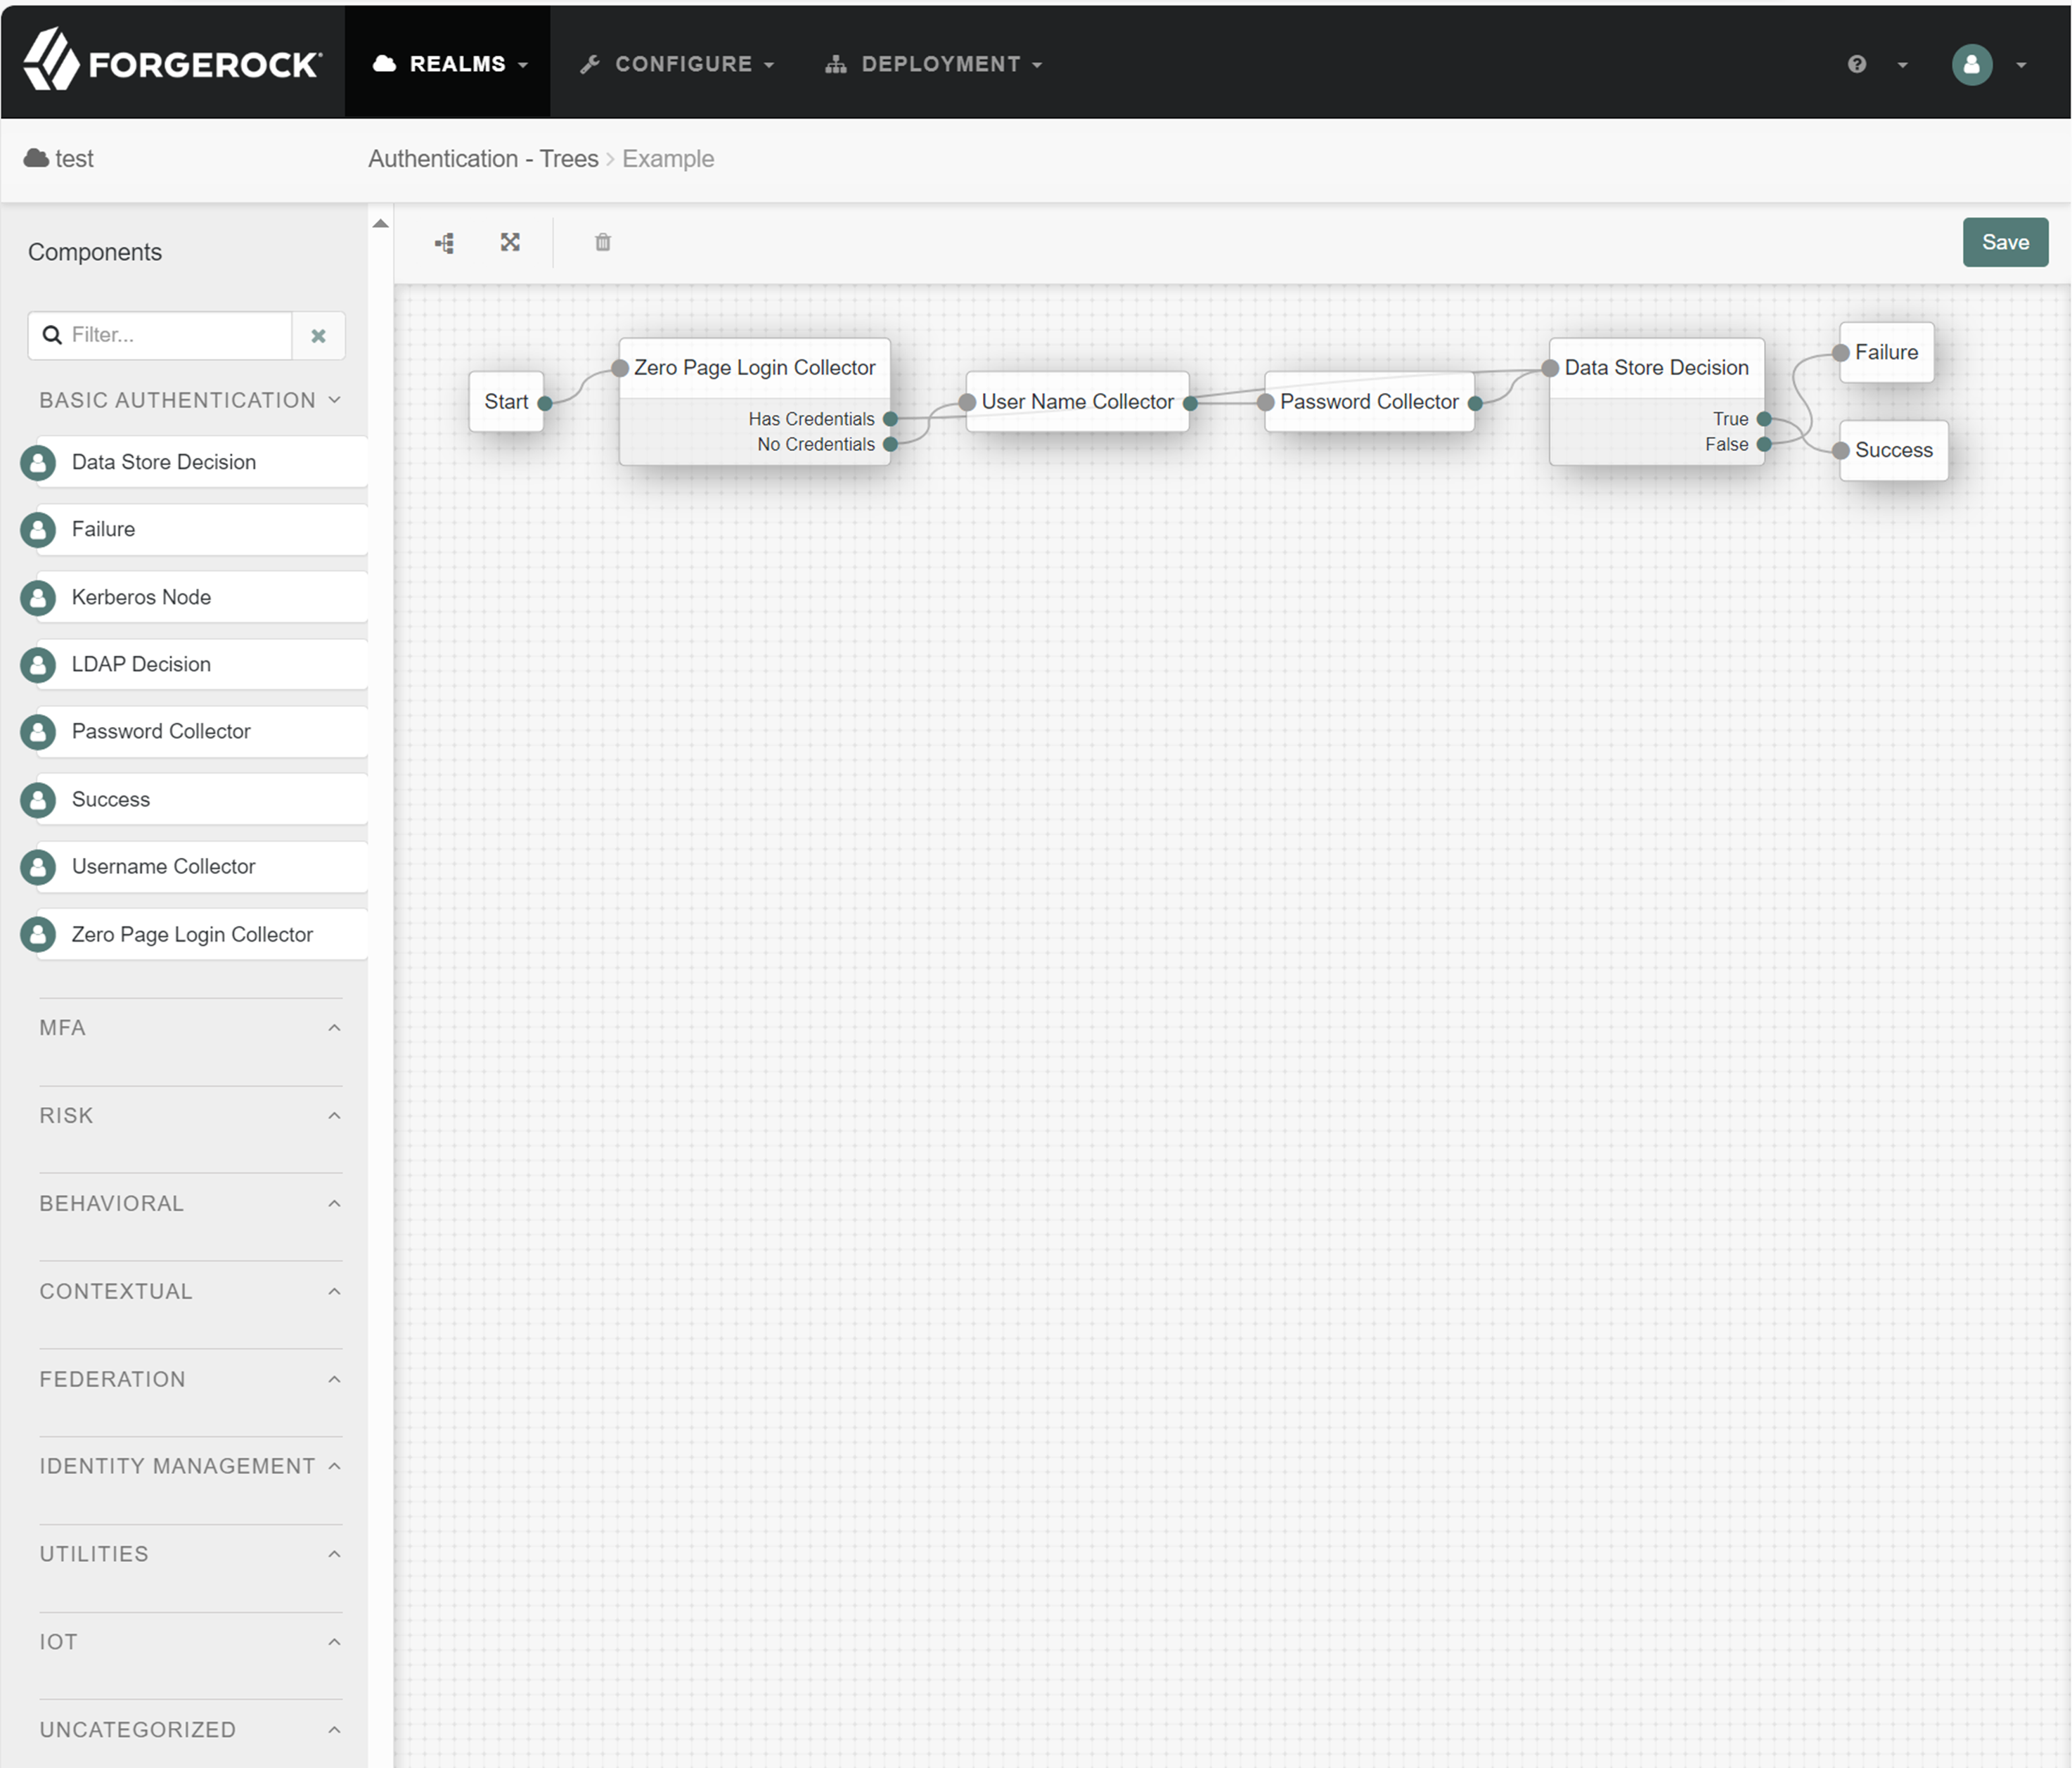
Task: Click the Save button
Action: pyautogui.click(x=2004, y=242)
